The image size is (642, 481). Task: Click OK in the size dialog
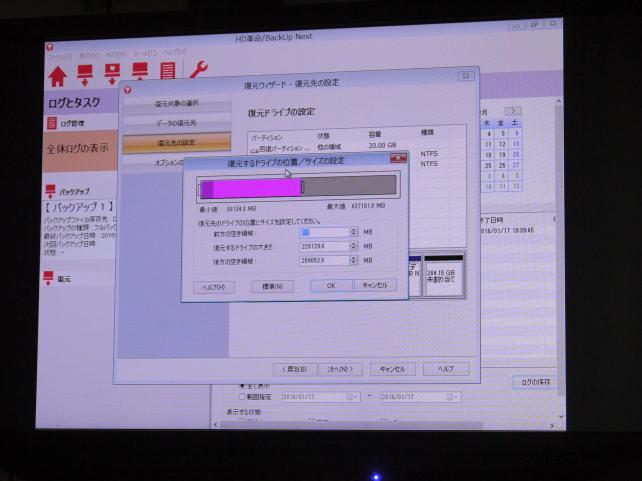(331, 285)
